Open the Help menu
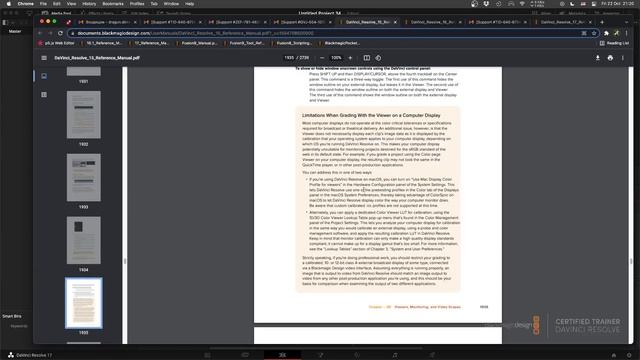 [189, 4]
